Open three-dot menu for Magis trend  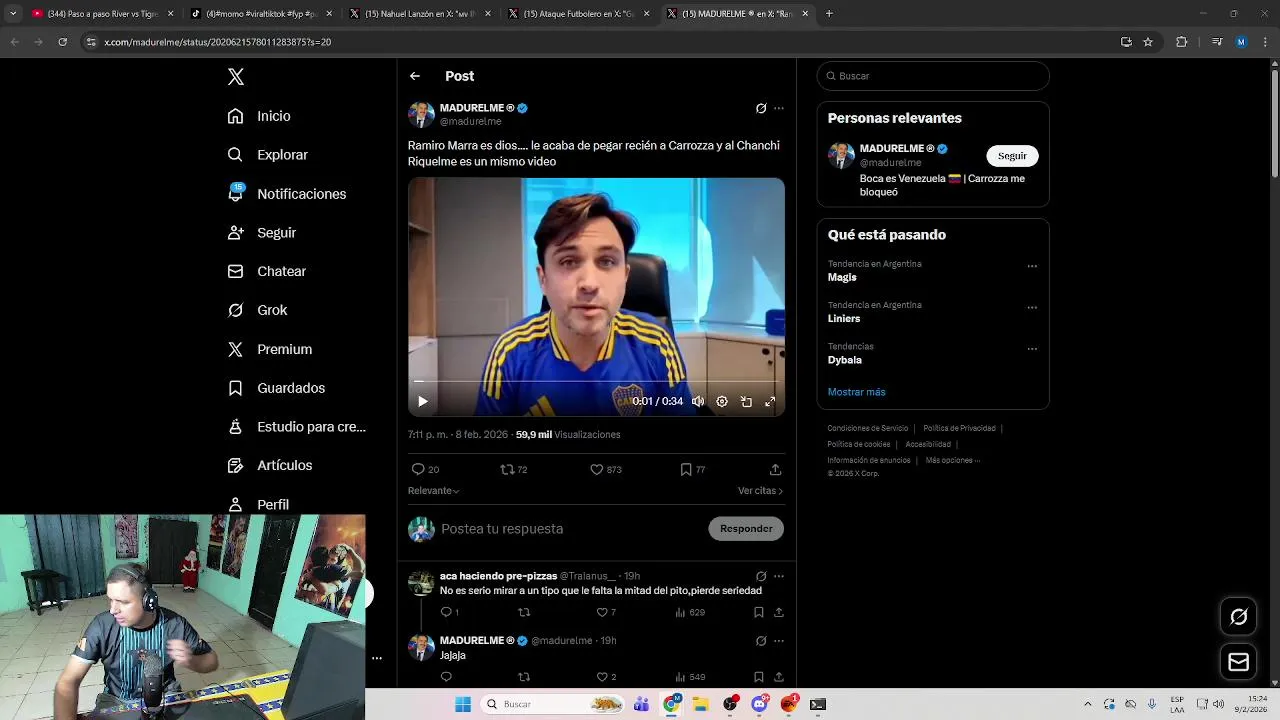[x=1032, y=266]
